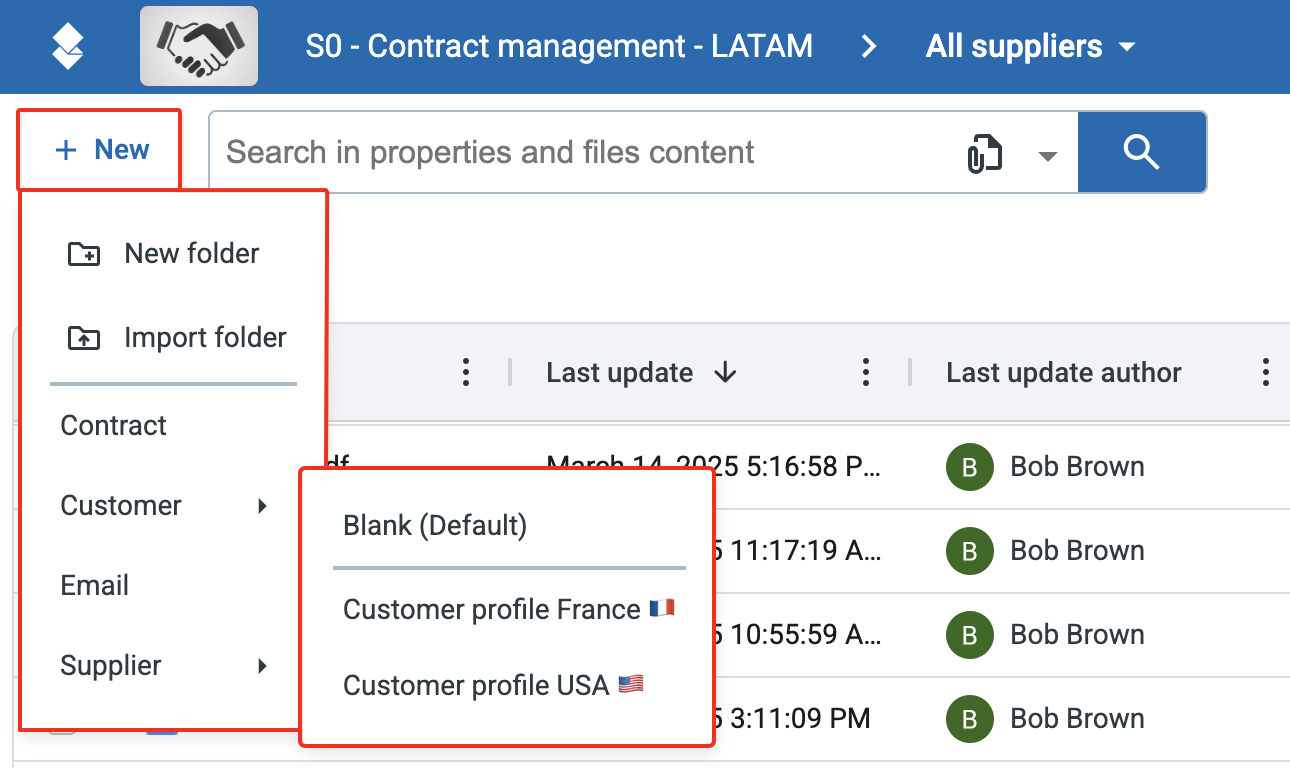The height and width of the screenshot is (768, 1290).
Task: Click the stacked layers icon in the top bar
Action: 66,45
